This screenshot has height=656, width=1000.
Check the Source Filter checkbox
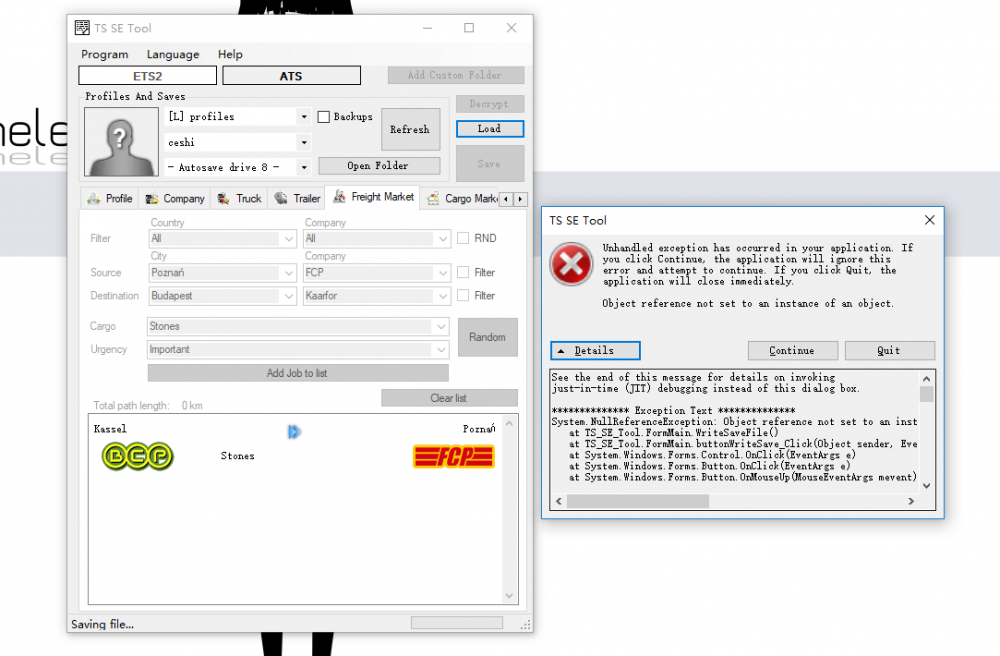click(x=463, y=272)
